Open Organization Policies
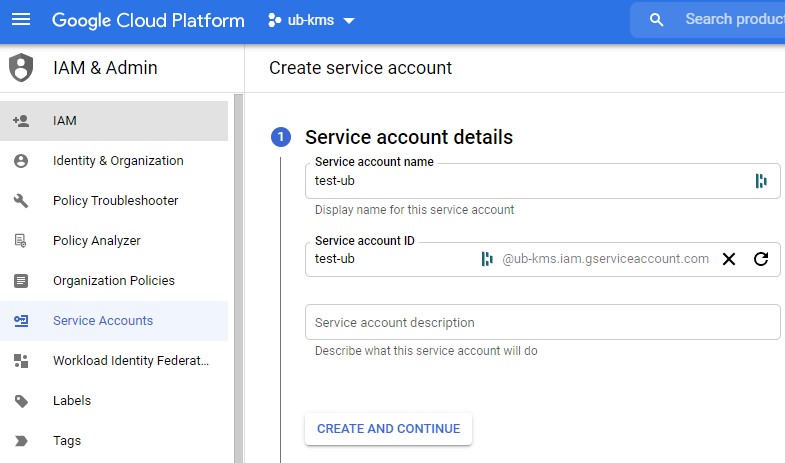 coord(114,281)
